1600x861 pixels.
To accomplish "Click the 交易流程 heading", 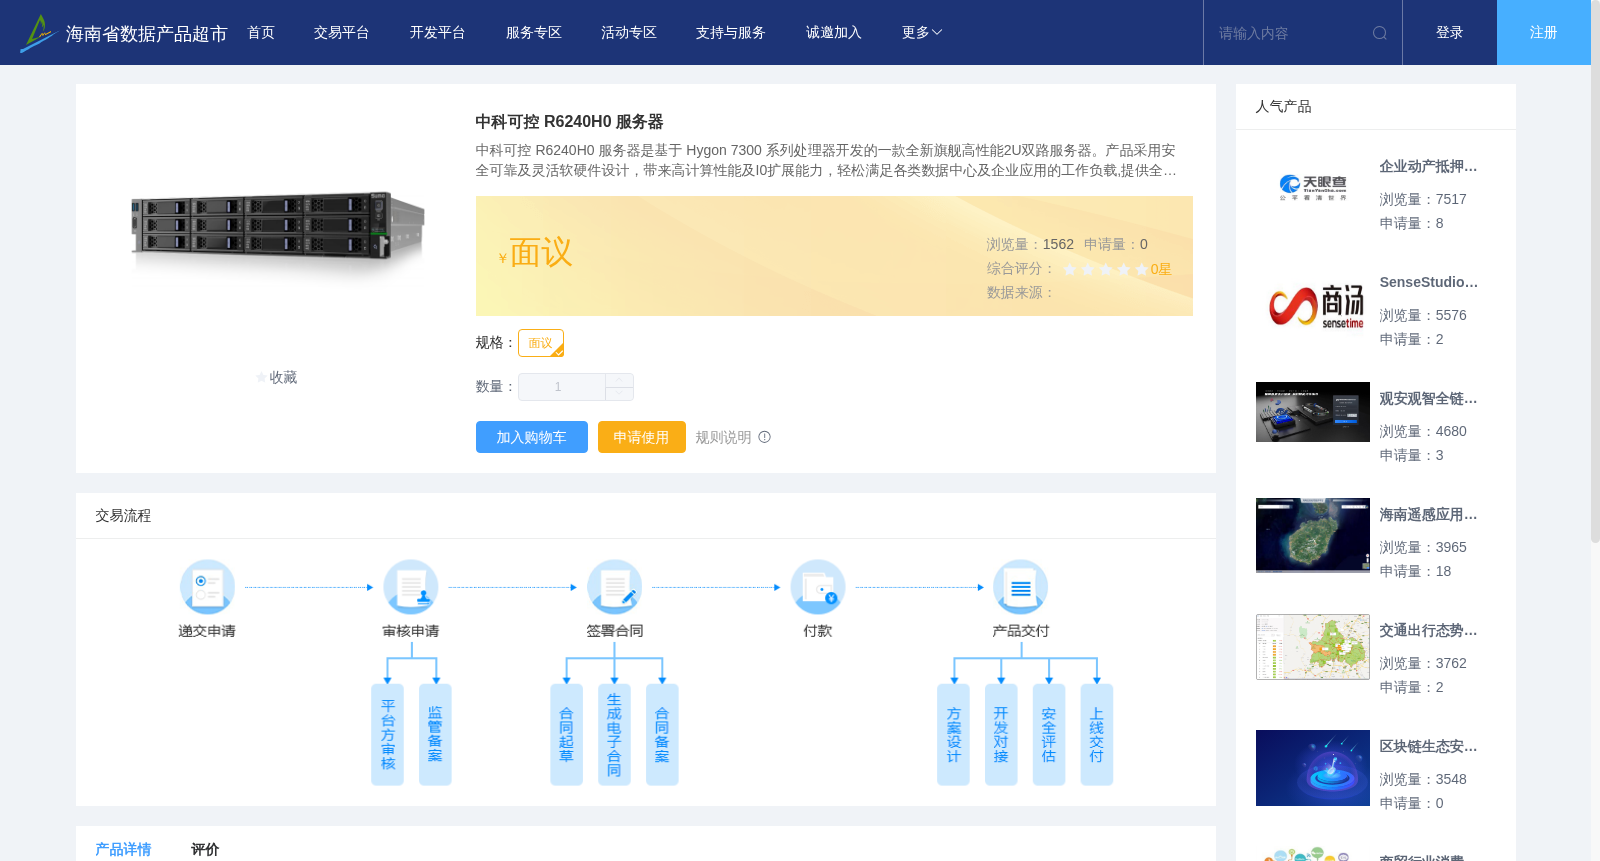I will point(123,516).
